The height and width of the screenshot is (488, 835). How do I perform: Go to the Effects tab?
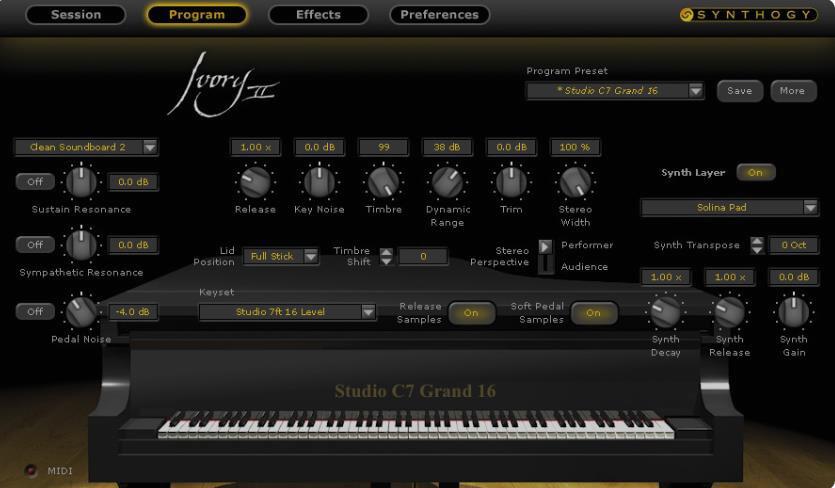click(318, 14)
